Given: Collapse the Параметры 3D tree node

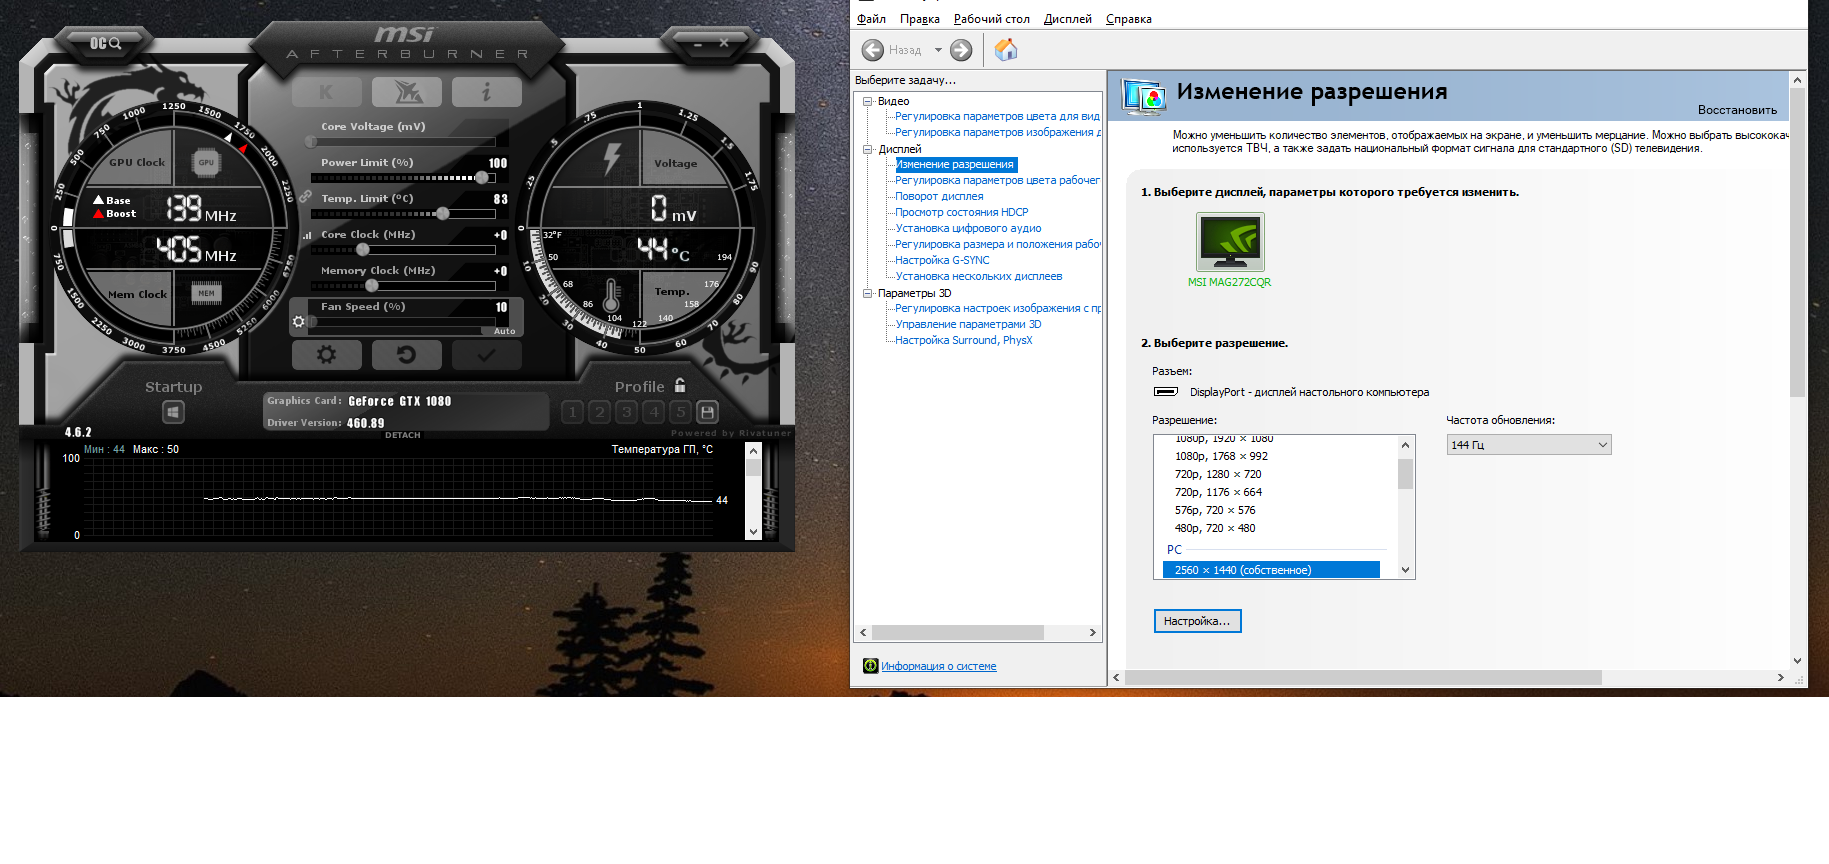Looking at the screenshot, I should pyautogui.click(x=868, y=293).
